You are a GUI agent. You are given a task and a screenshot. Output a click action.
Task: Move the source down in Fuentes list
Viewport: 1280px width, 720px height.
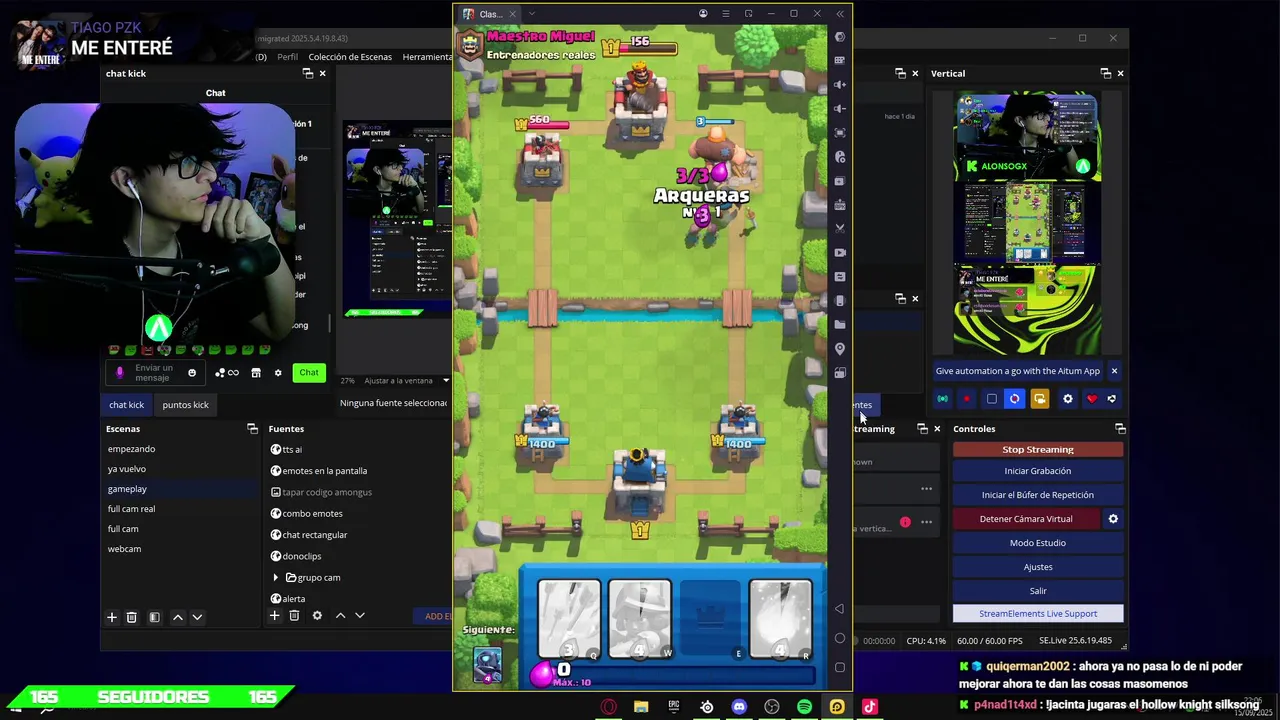click(x=360, y=615)
